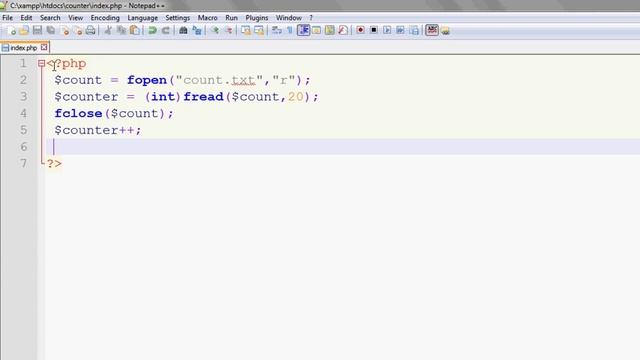Click the "count.txt" string
640x360 pixels.
tap(219, 80)
